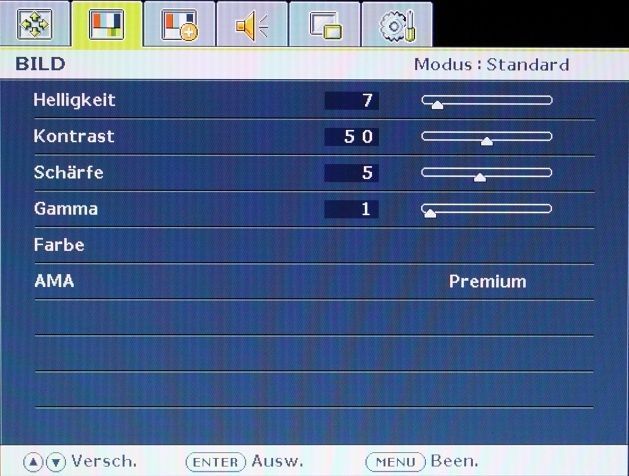Open the PIP overlapping windows tab icon

click(325, 25)
